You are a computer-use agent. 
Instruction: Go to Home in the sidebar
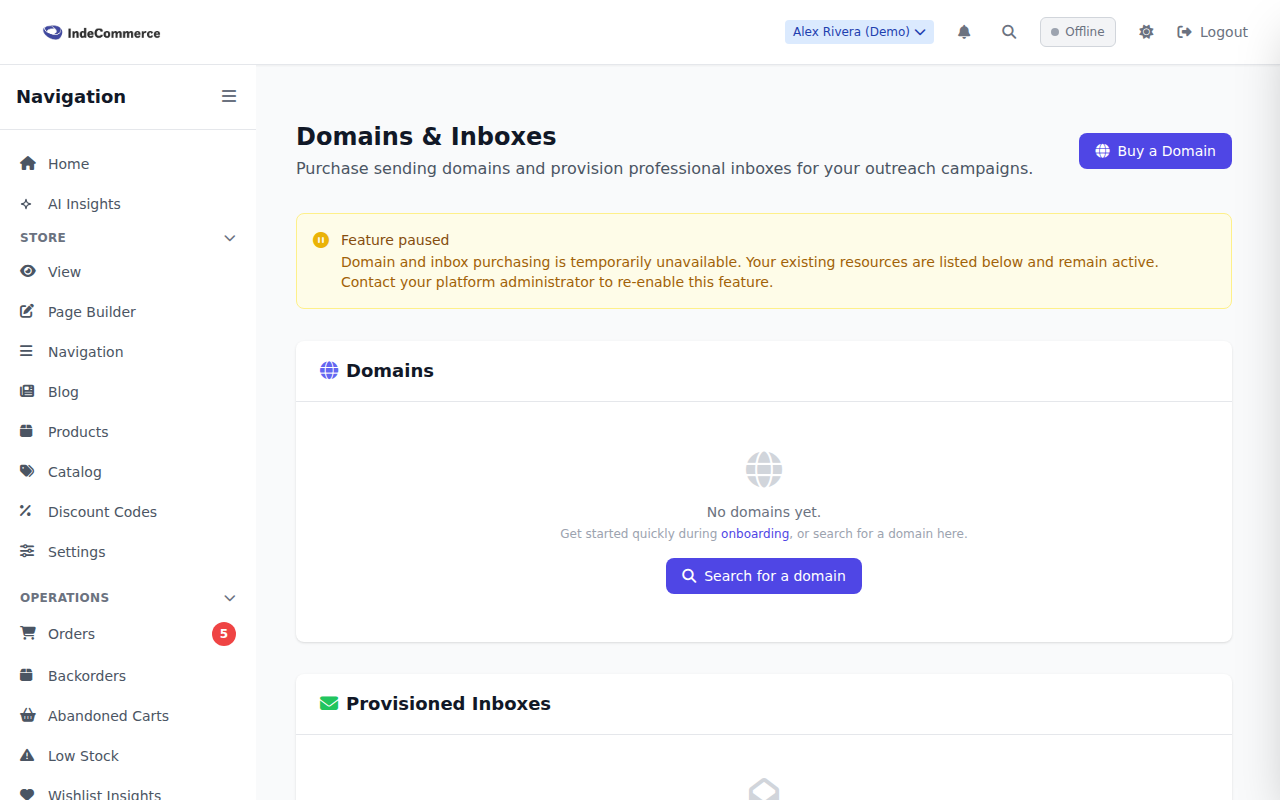(128, 164)
